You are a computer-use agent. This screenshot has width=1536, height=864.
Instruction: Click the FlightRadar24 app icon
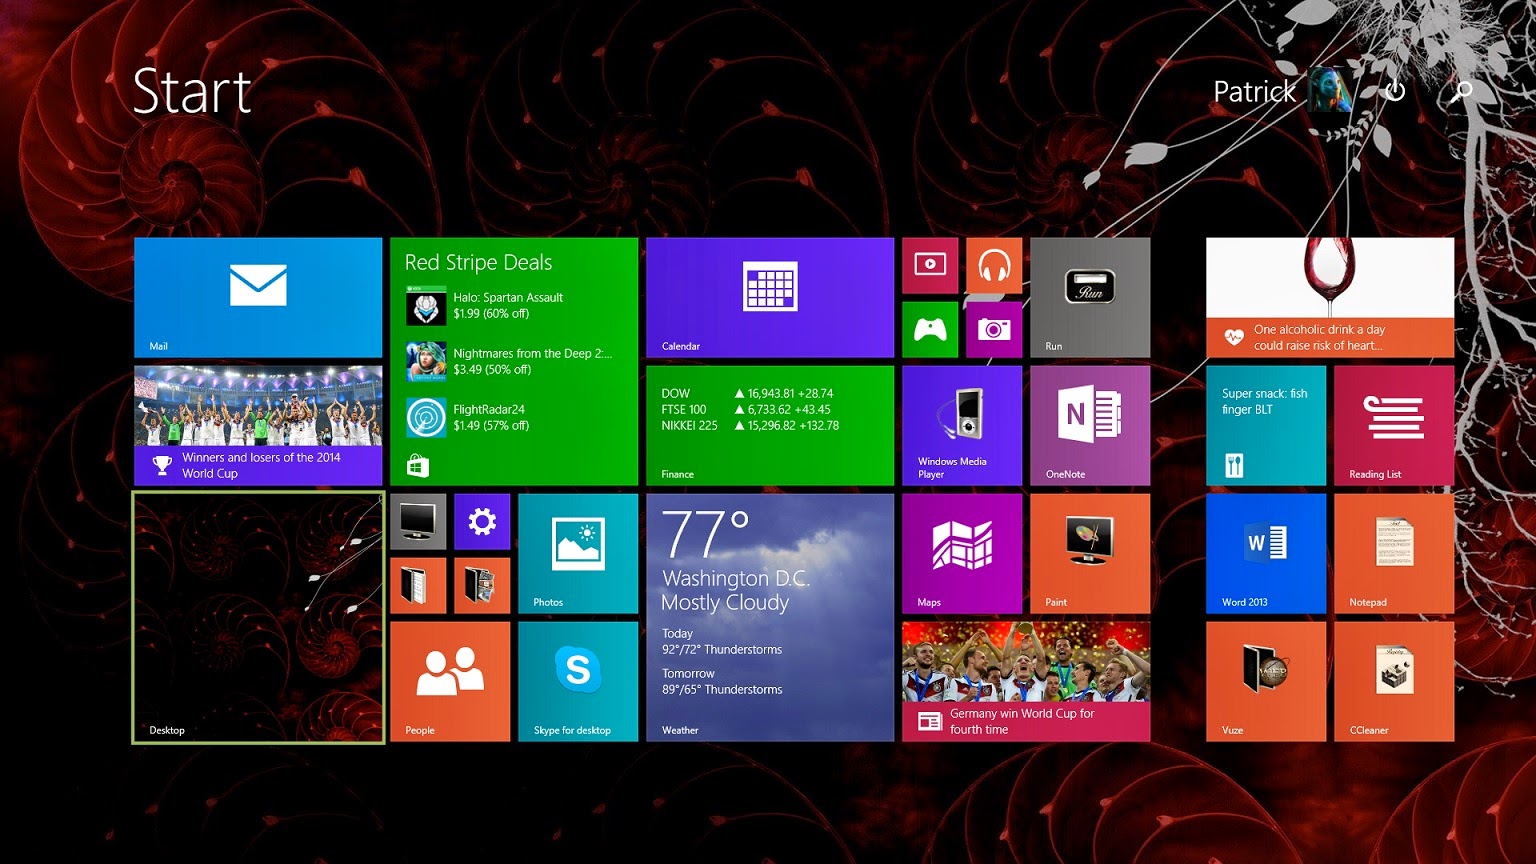pyautogui.click(x=426, y=418)
